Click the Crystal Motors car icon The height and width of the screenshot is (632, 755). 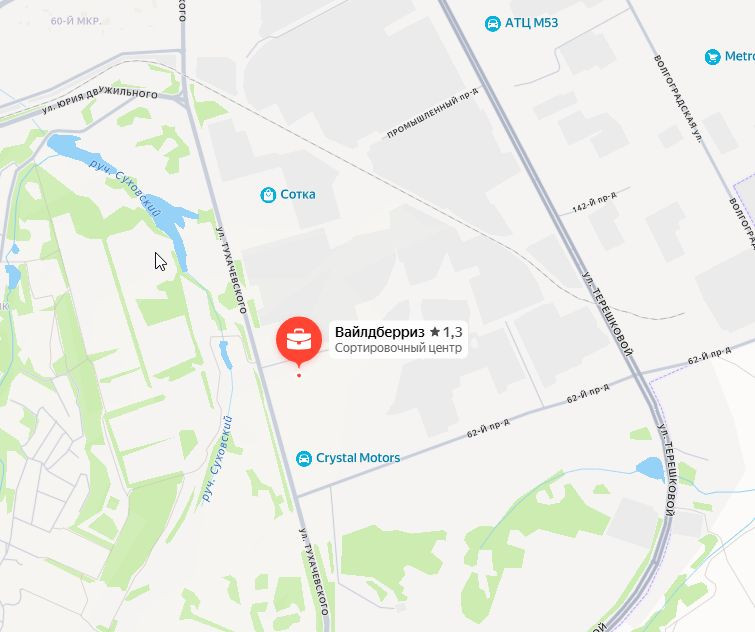(304, 459)
